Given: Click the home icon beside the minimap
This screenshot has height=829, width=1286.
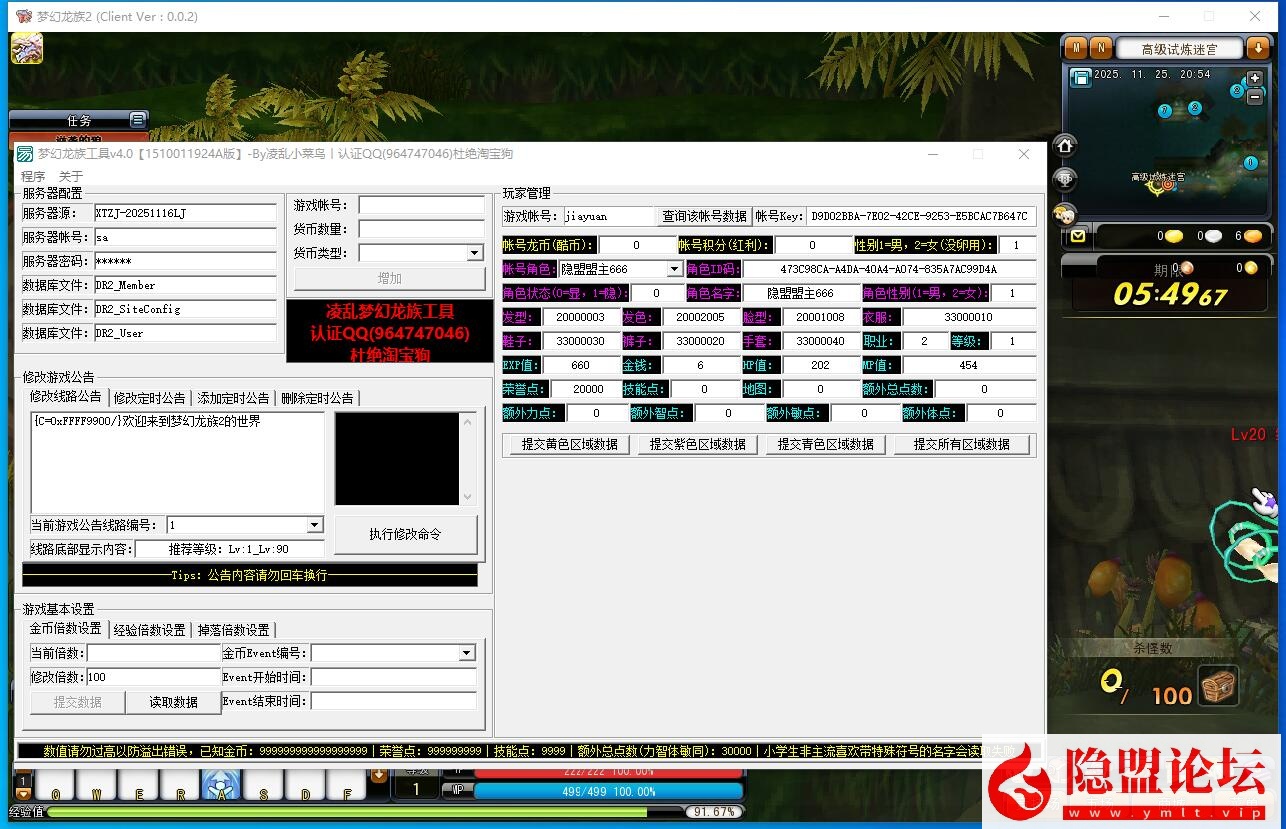Looking at the screenshot, I should 1065,146.
